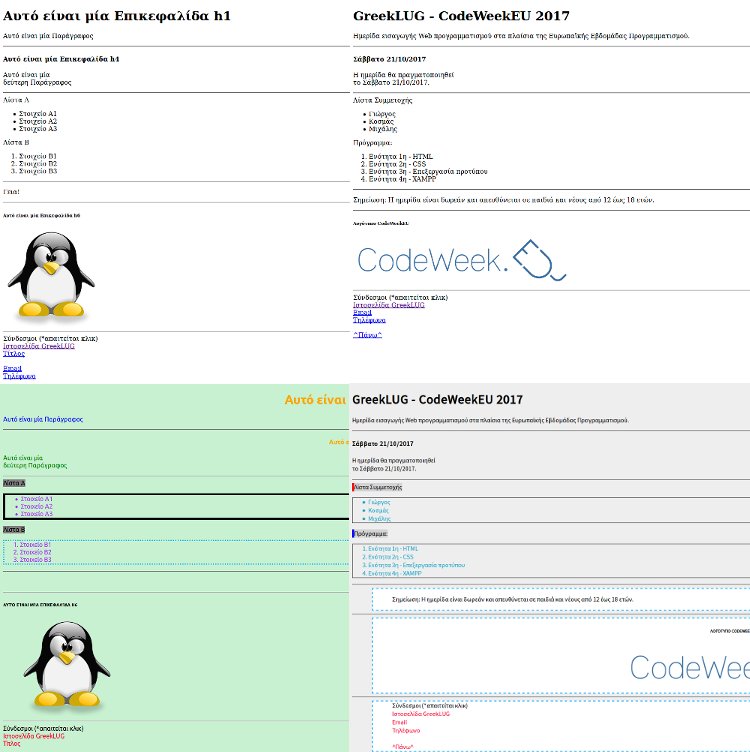Click 'Λίστα Συμμετοχής' label on white page
Screen dimensions: 750x752
(x=382, y=100)
